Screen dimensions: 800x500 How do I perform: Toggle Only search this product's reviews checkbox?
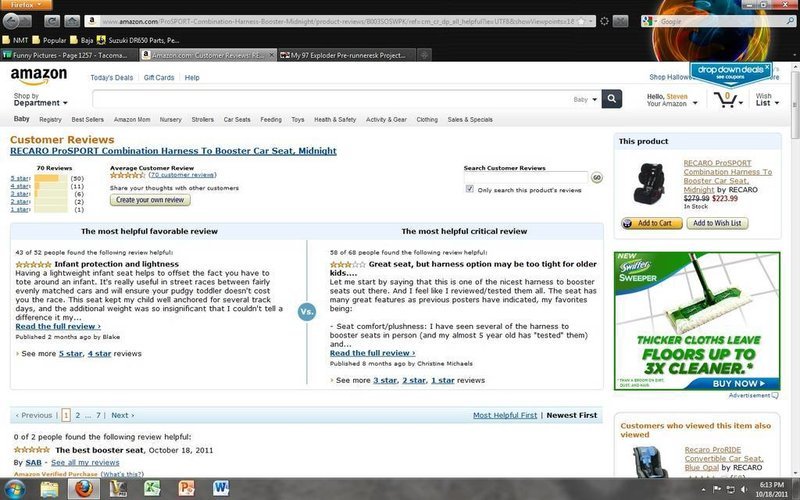tap(469, 189)
